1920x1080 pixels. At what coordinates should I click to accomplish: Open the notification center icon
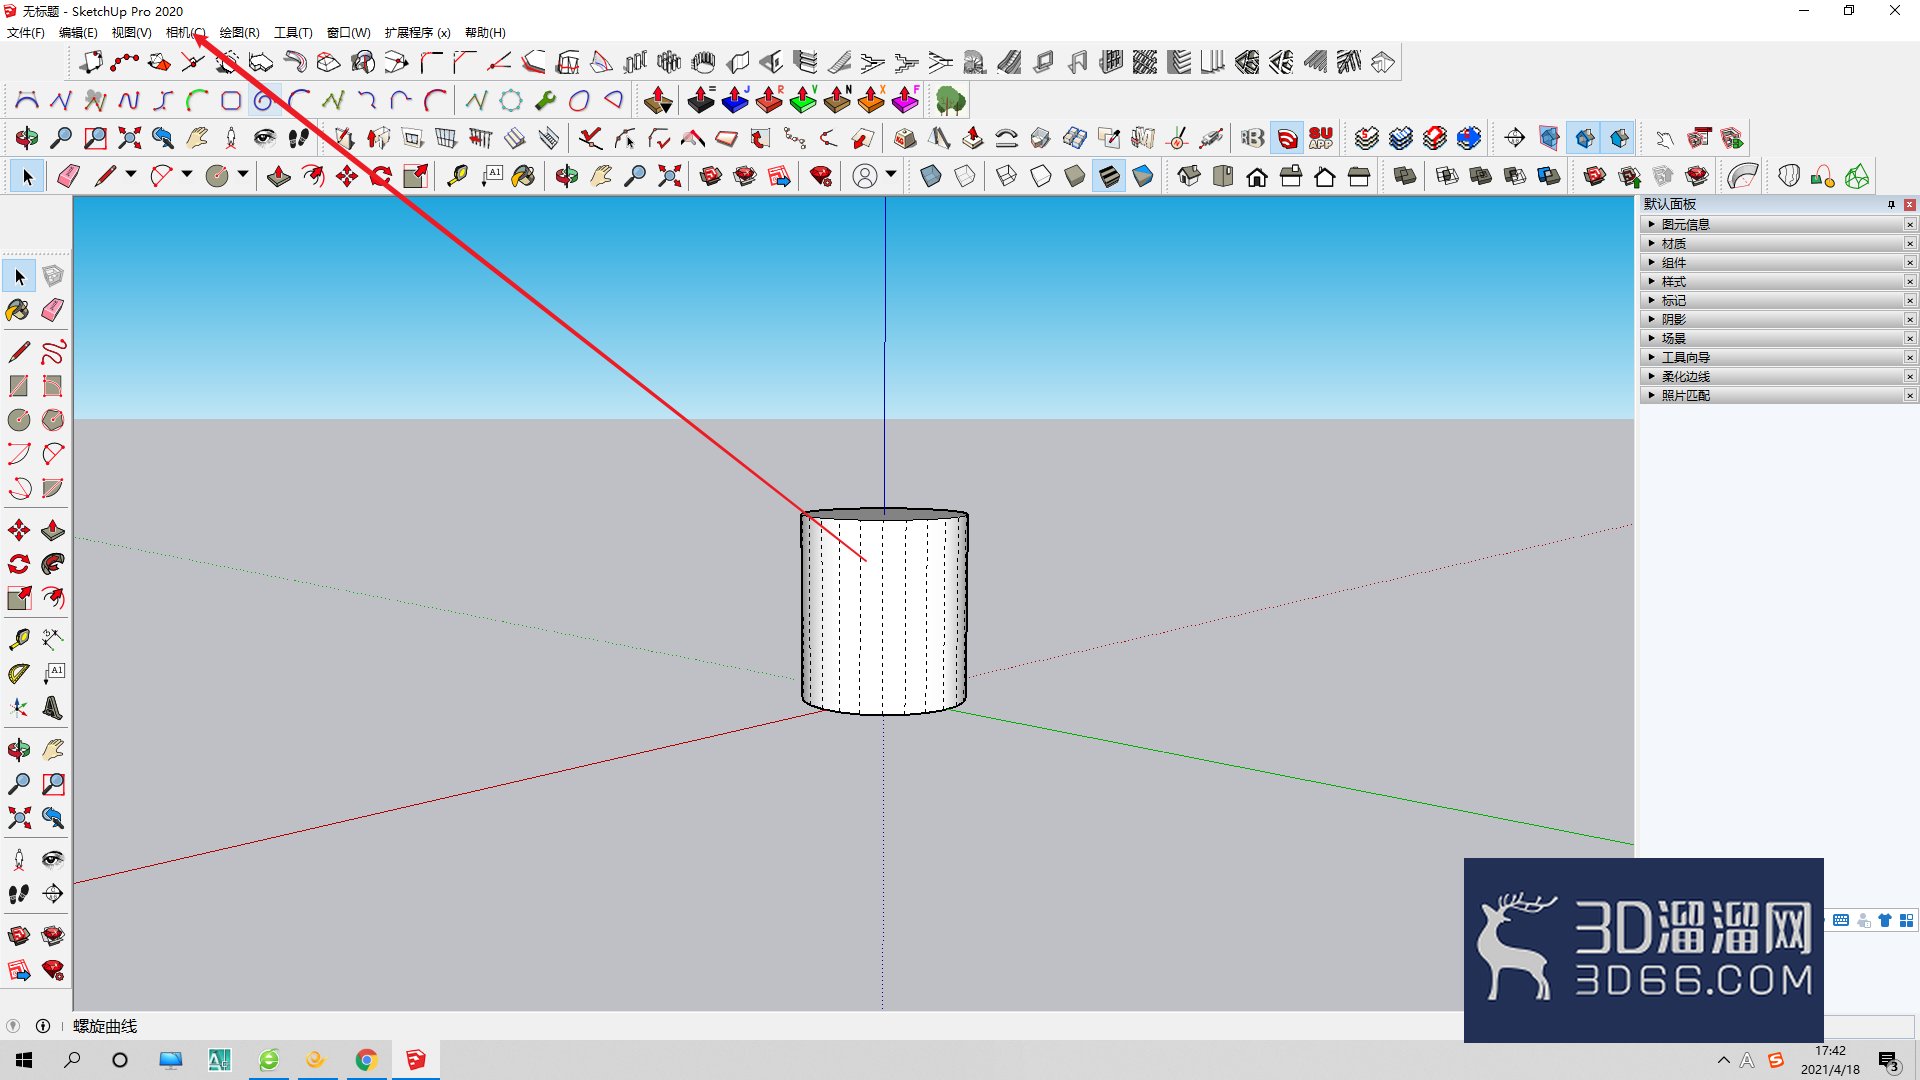1889,1061
